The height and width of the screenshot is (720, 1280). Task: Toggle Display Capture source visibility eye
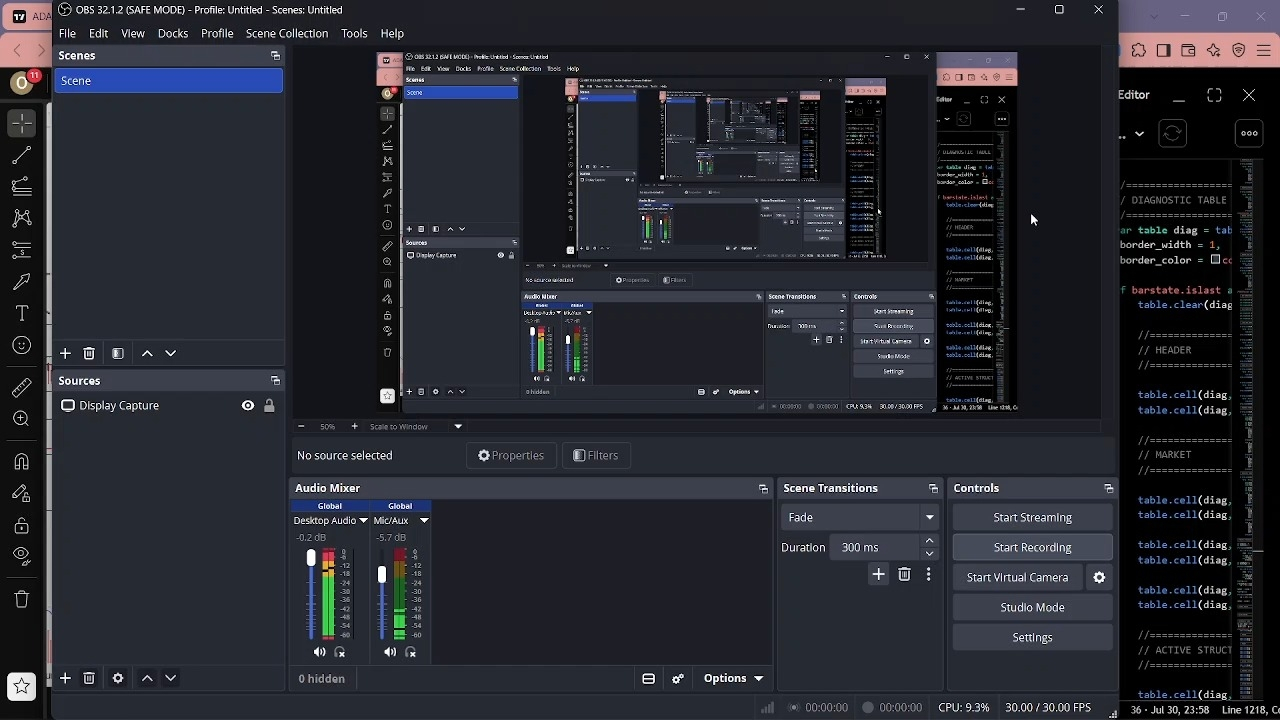[248, 405]
